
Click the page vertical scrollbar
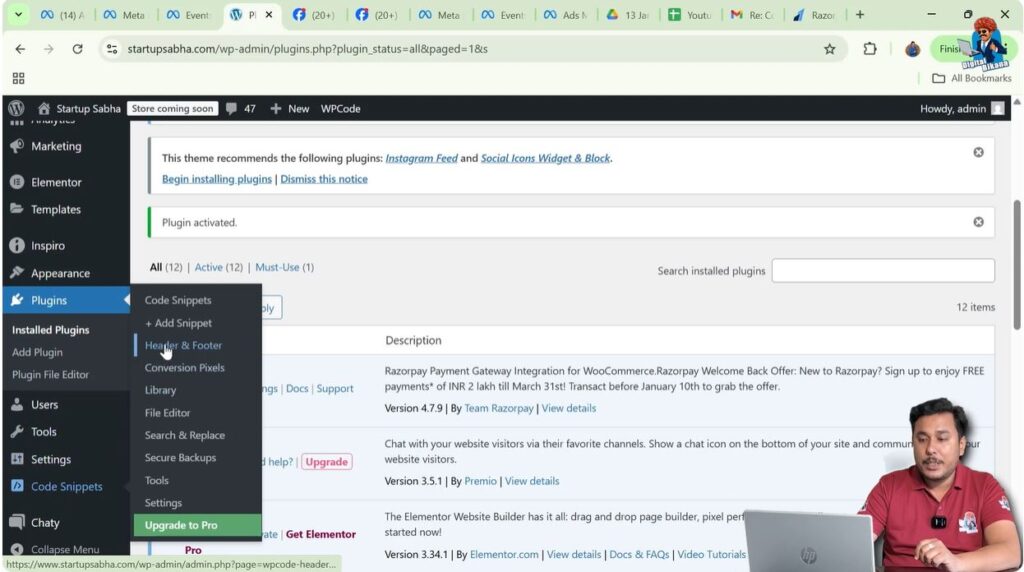(x=1017, y=266)
